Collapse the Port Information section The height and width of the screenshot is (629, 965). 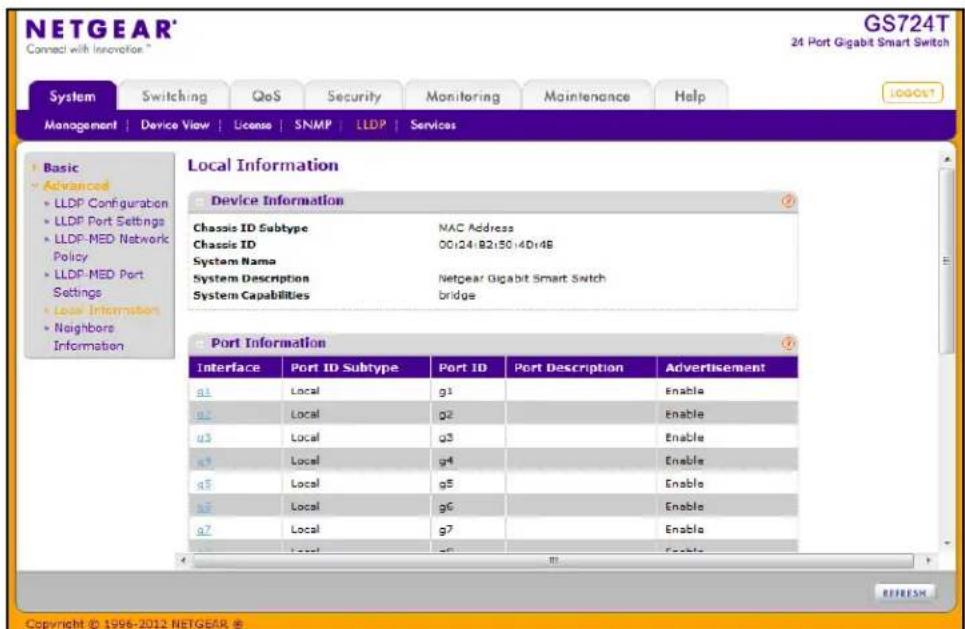tap(199, 344)
